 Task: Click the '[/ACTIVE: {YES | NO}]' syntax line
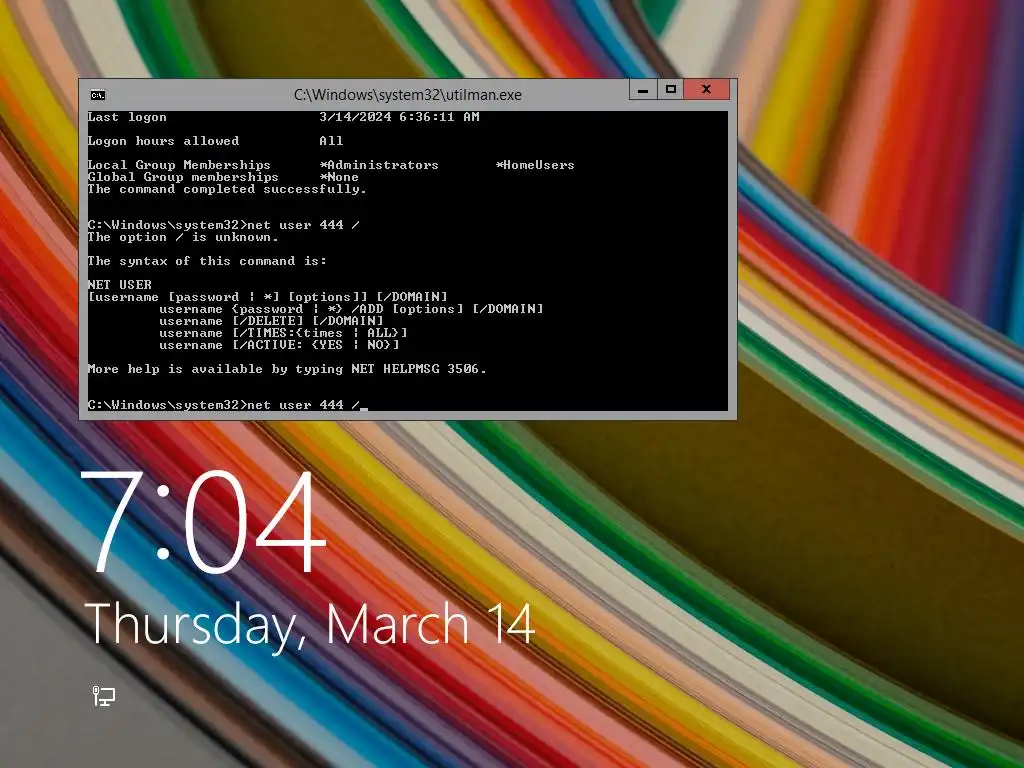280,345
